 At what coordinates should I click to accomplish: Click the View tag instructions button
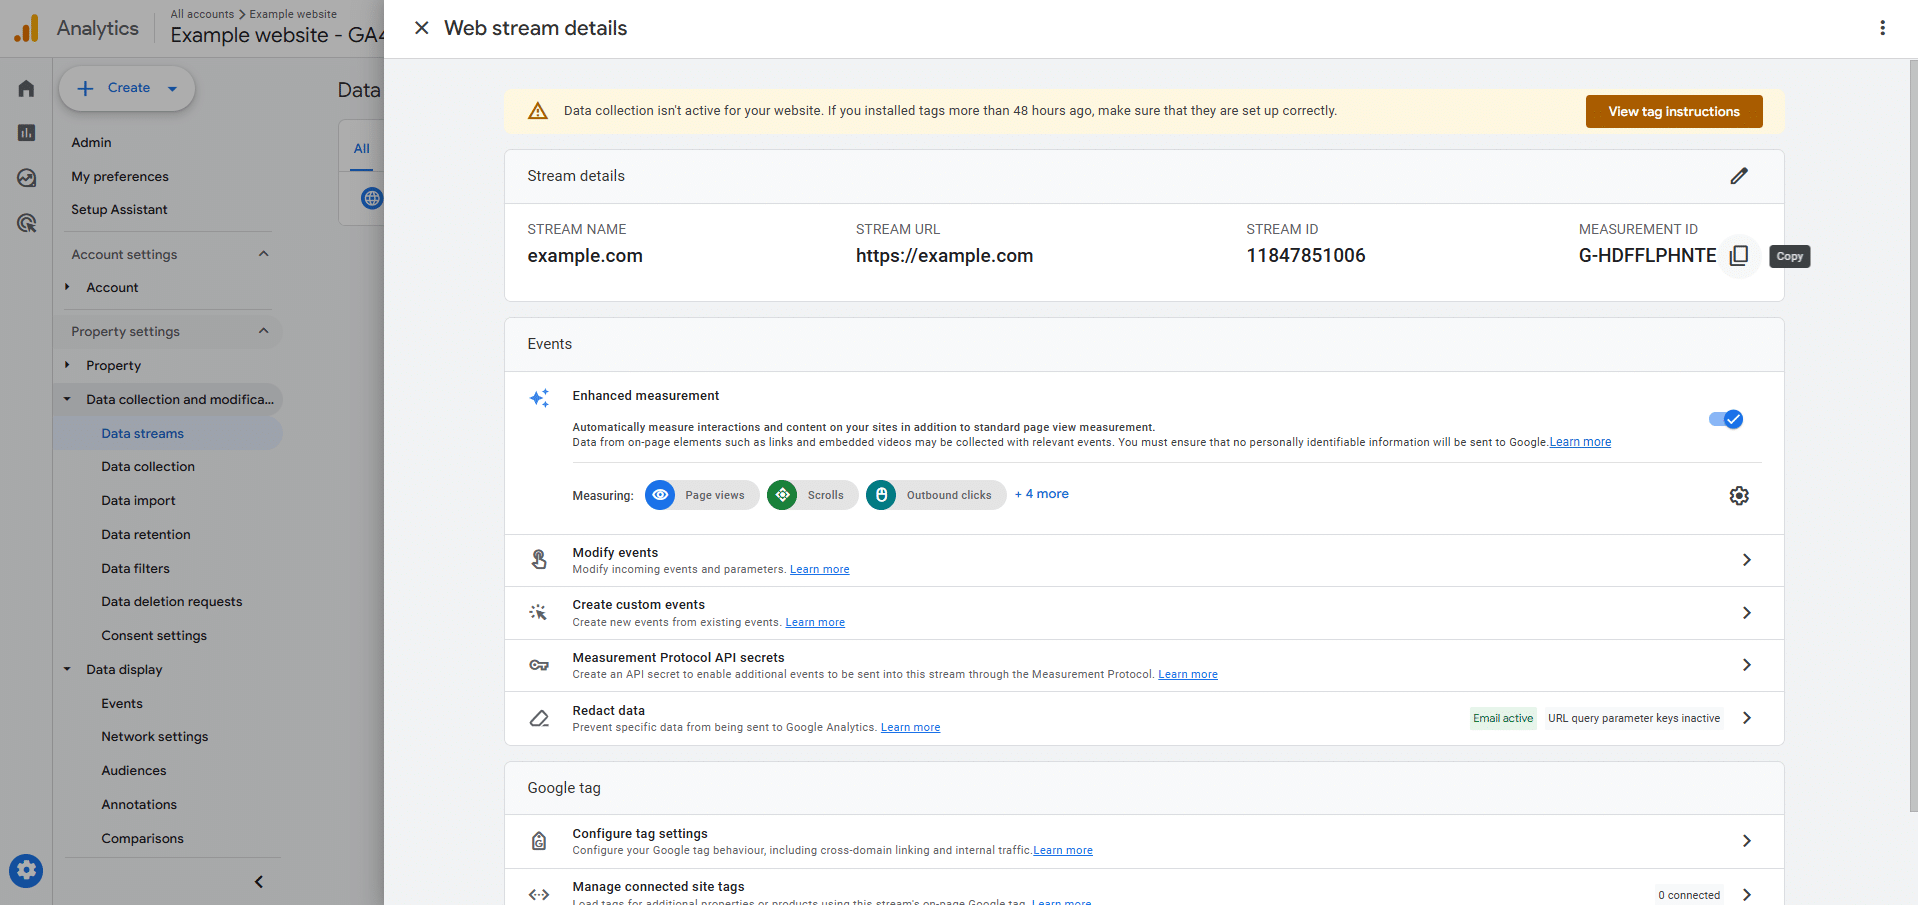(x=1673, y=111)
